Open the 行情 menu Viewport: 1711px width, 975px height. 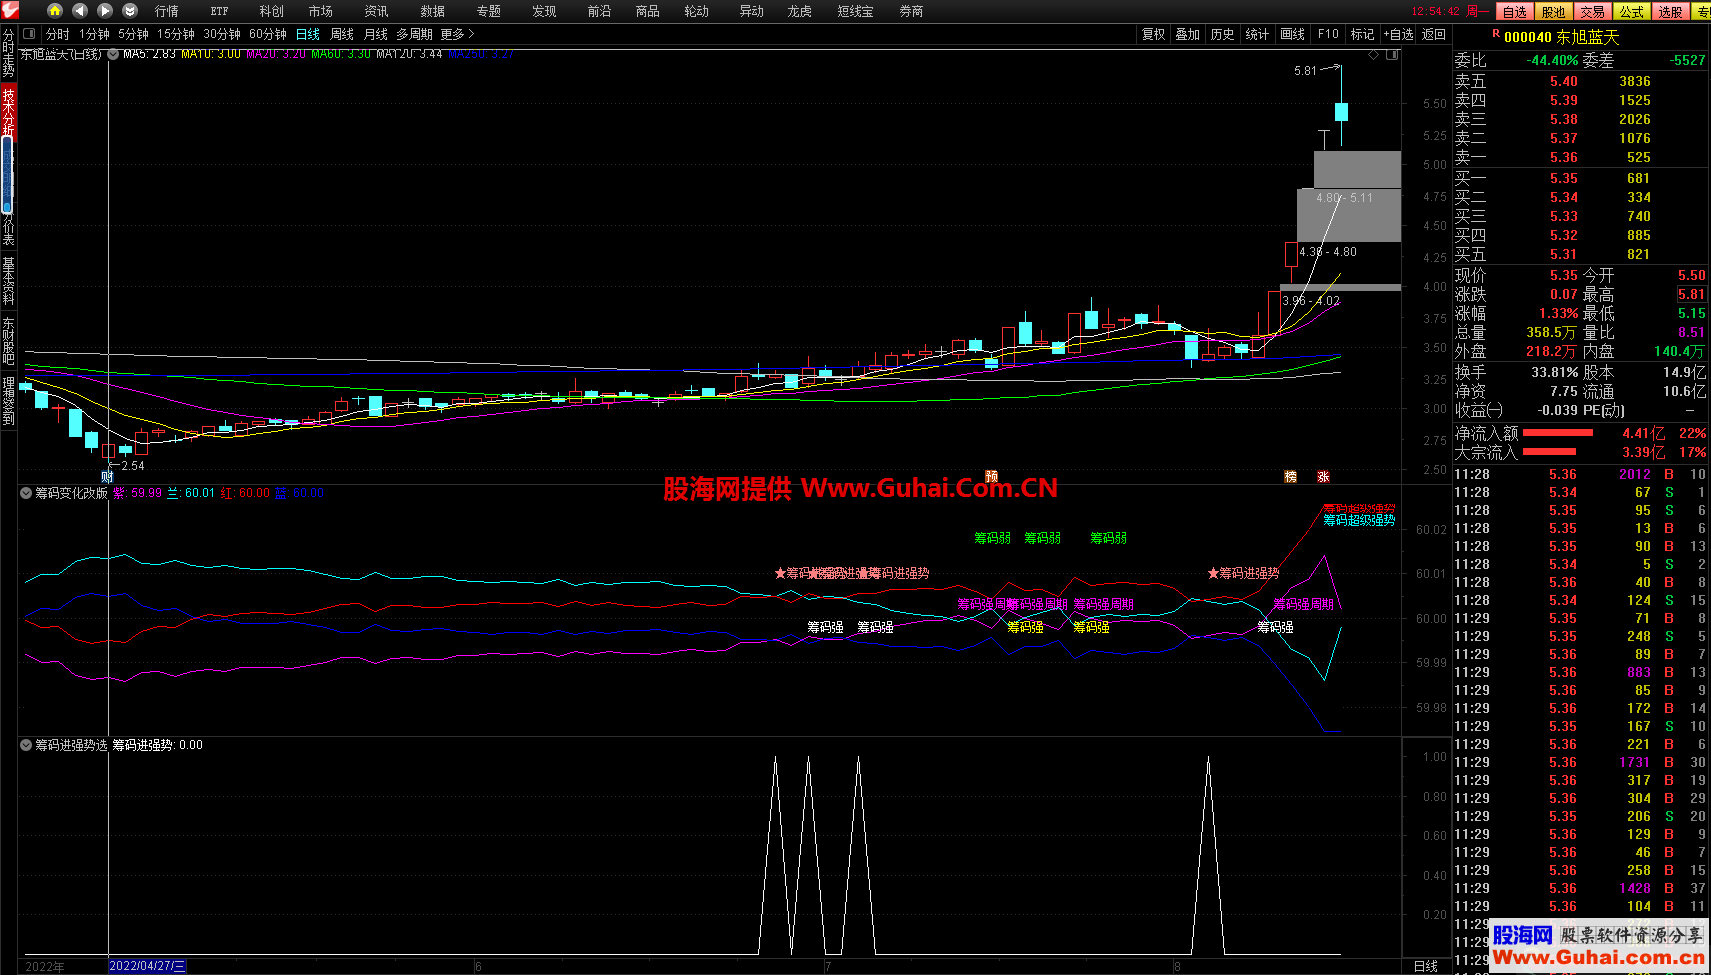pyautogui.click(x=167, y=11)
